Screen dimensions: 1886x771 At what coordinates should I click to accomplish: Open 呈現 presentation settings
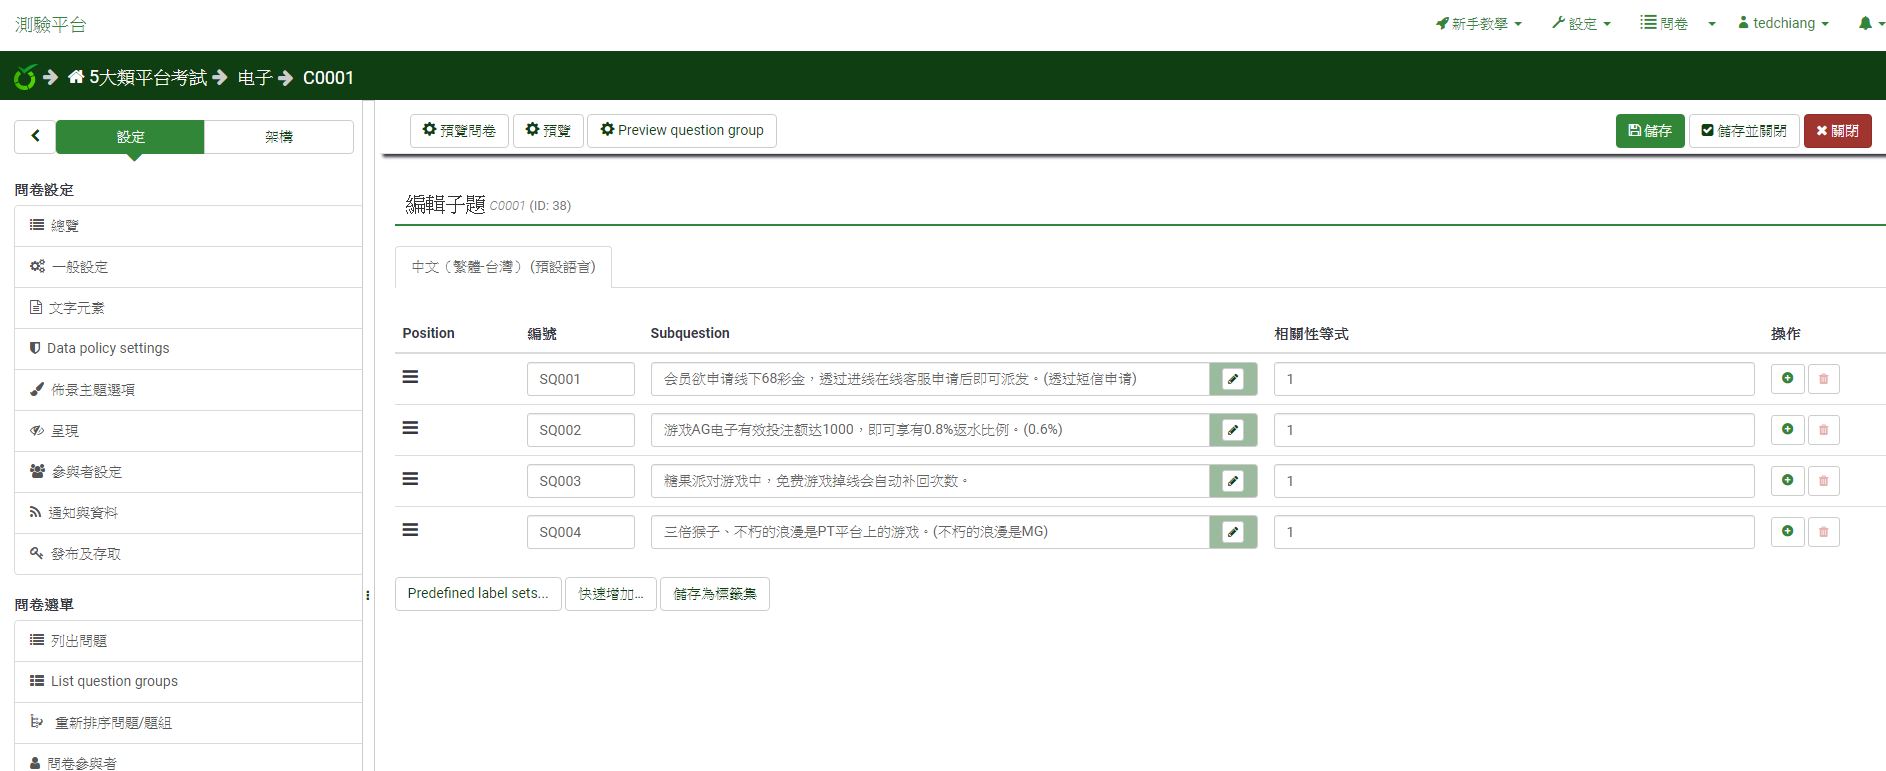point(188,431)
